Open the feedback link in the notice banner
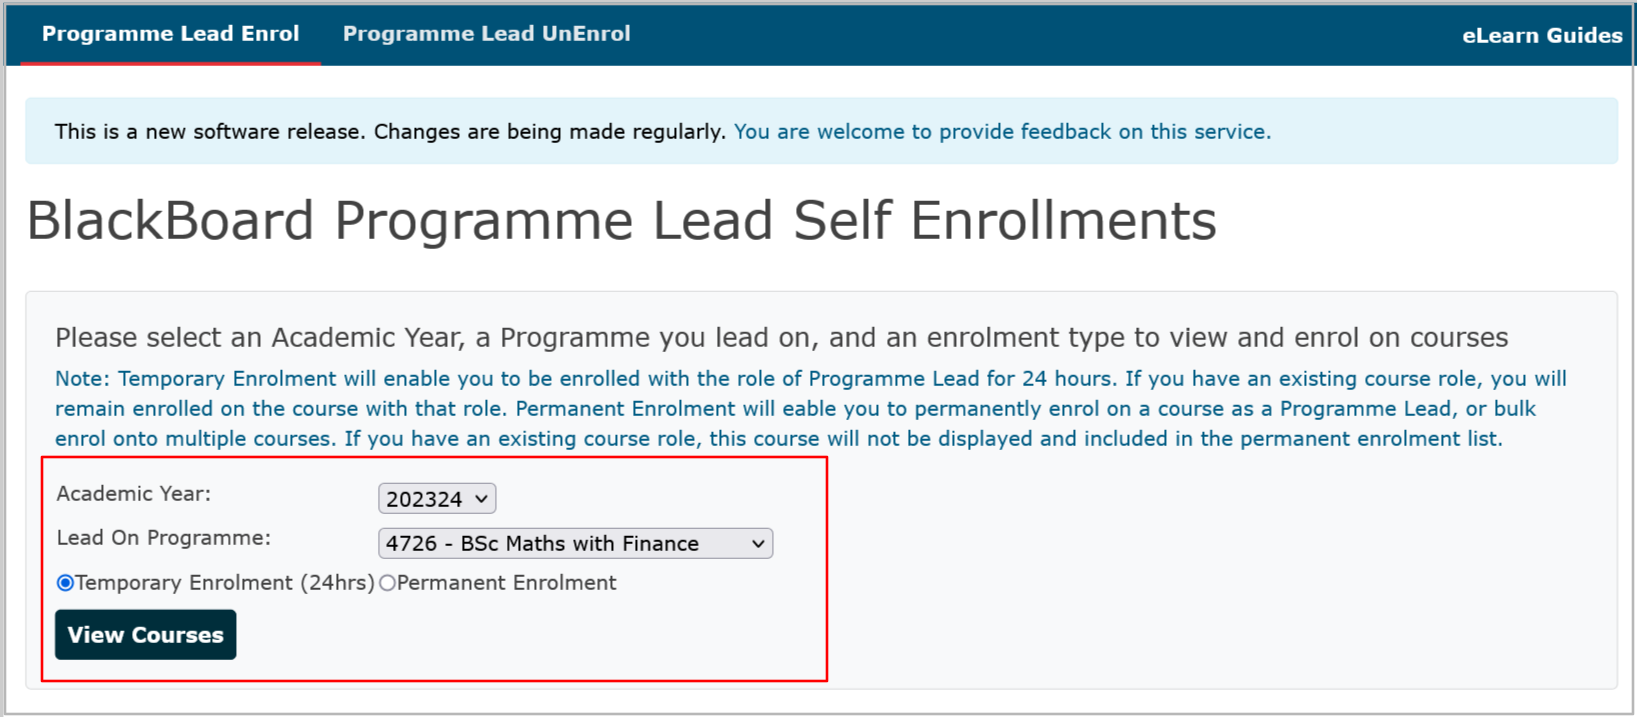Image resolution: width=1637 pixels, height=717 pixels. [x=1001, y=131]
